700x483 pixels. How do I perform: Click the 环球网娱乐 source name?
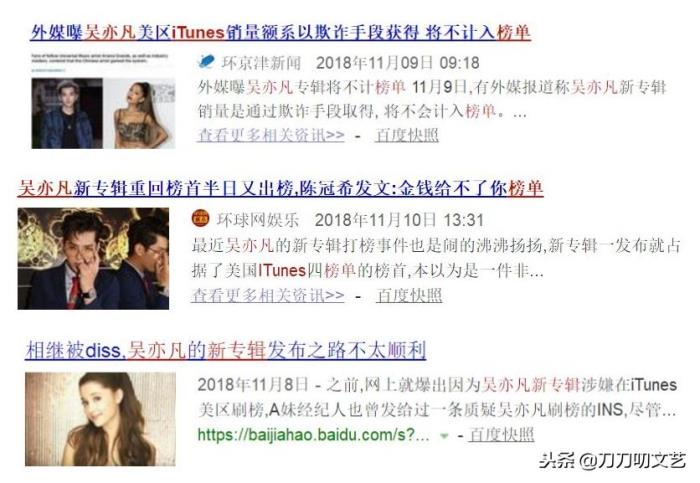(258, 220)
